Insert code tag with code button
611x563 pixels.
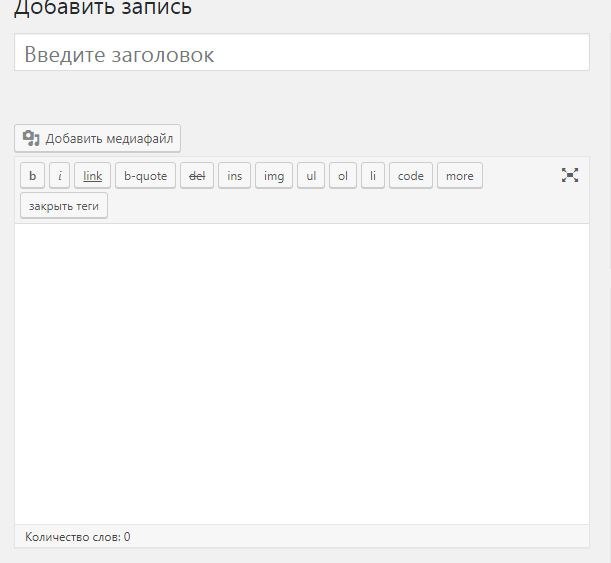[411, 176]
